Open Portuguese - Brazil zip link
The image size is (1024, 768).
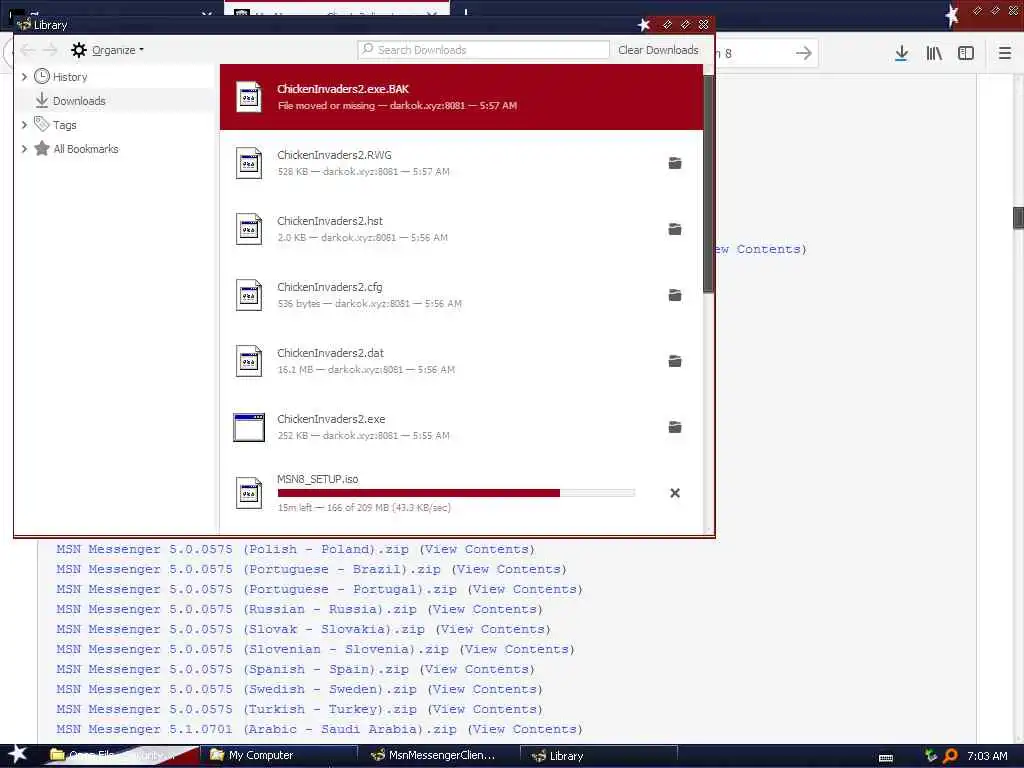(248, 569)
